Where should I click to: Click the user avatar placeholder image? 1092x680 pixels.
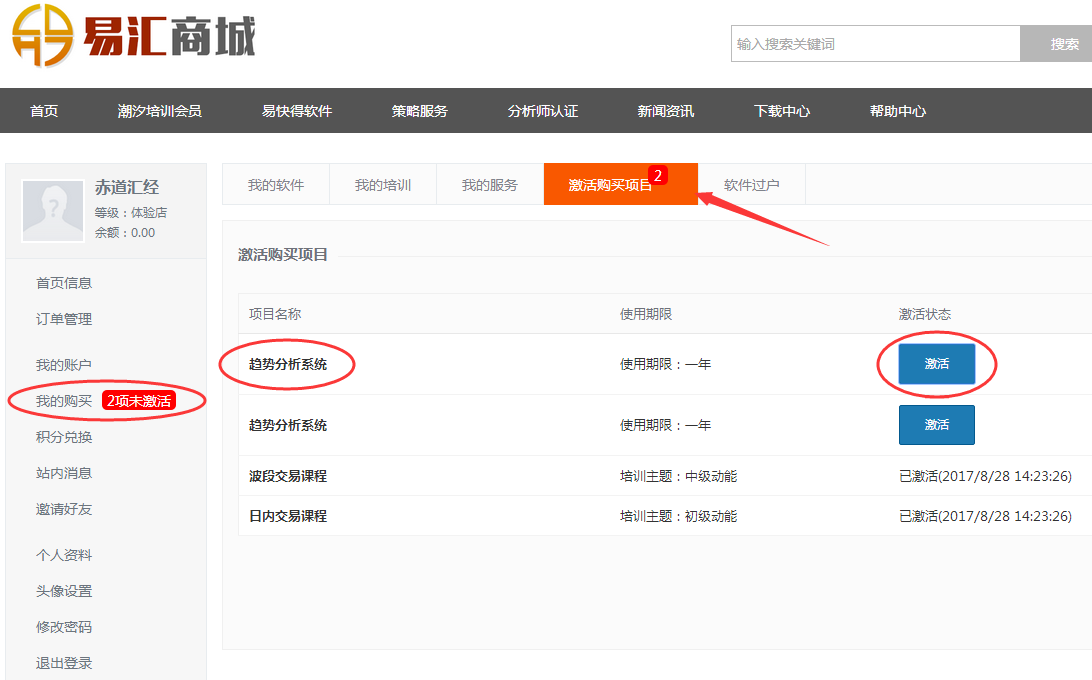(53, 210)
